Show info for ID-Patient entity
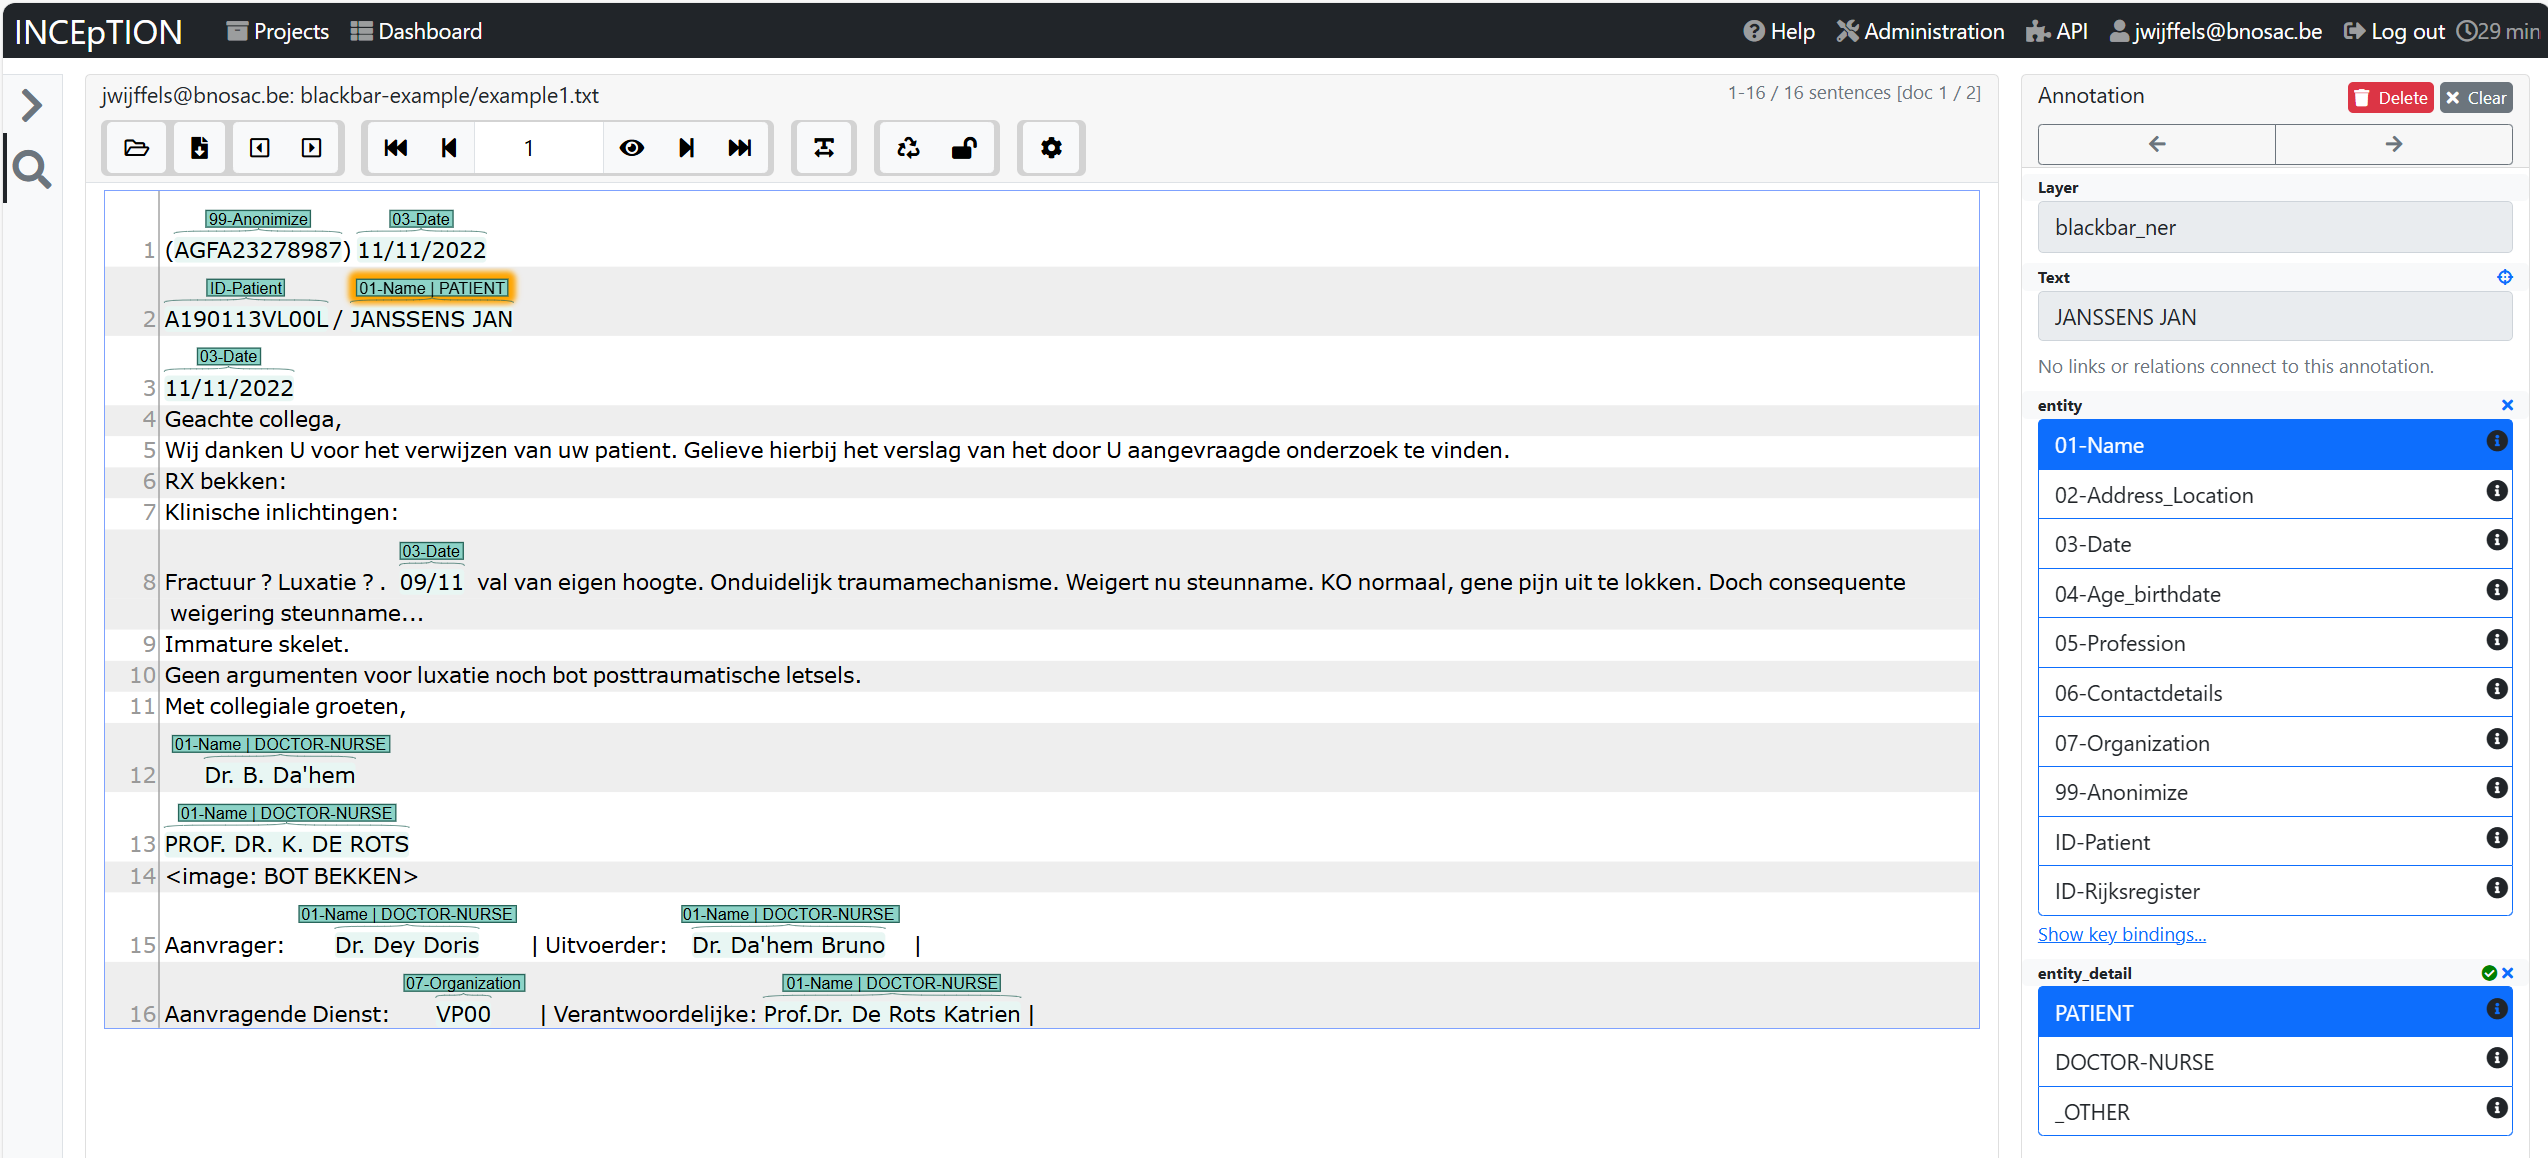Viewport: 2548px width, 1158px height. tap(2496, 837)
